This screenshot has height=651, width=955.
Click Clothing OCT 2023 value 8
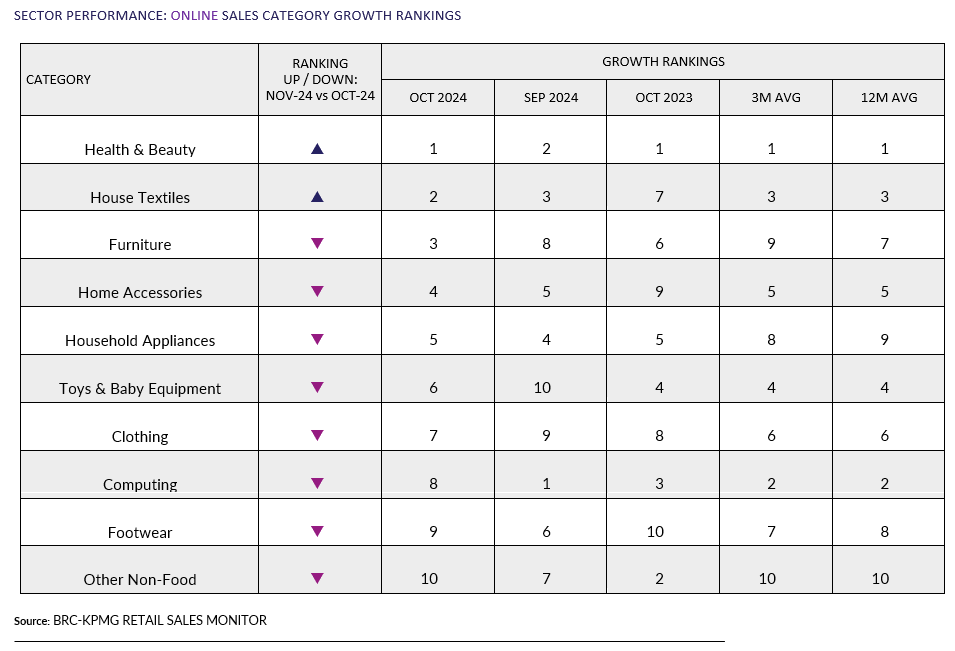[x=659, y=435]
